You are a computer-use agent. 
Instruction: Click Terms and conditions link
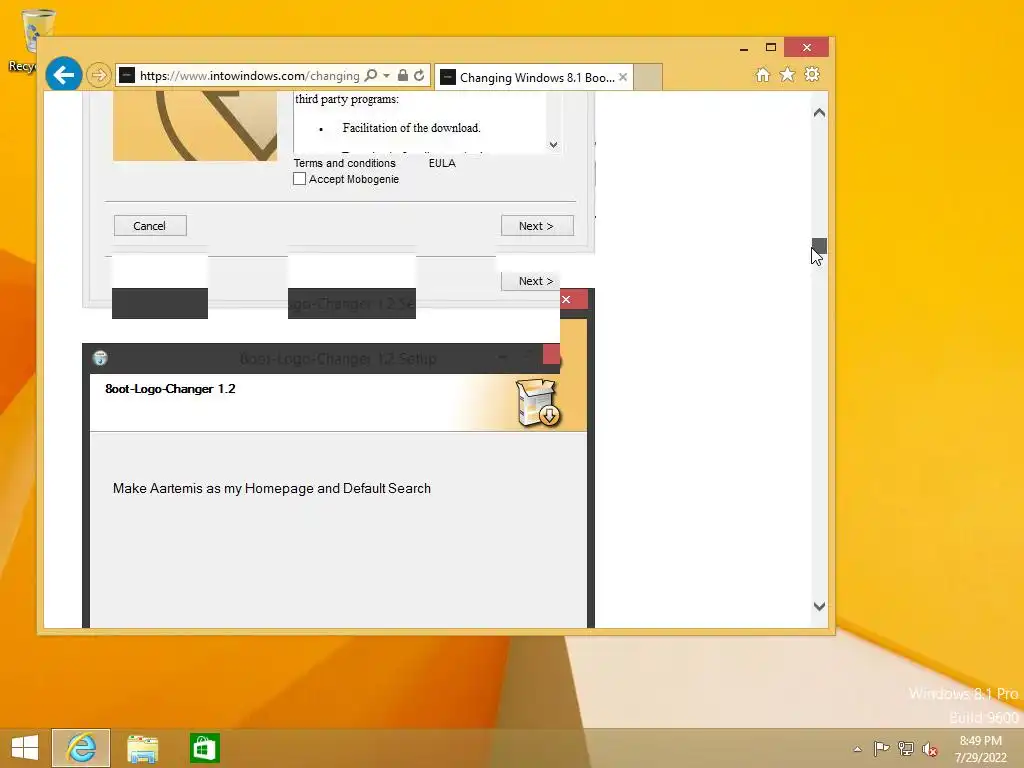pyautogui.click(x=344, y=163)
